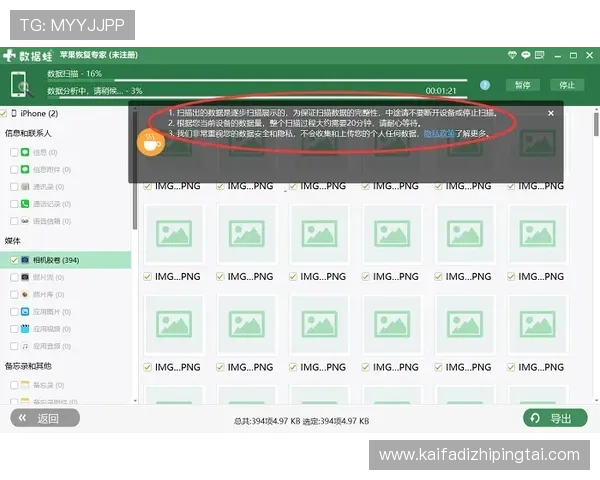Click the 媒体 section heading
The image size is (600, 480).
pyautogui.click(x=12, y=241)
